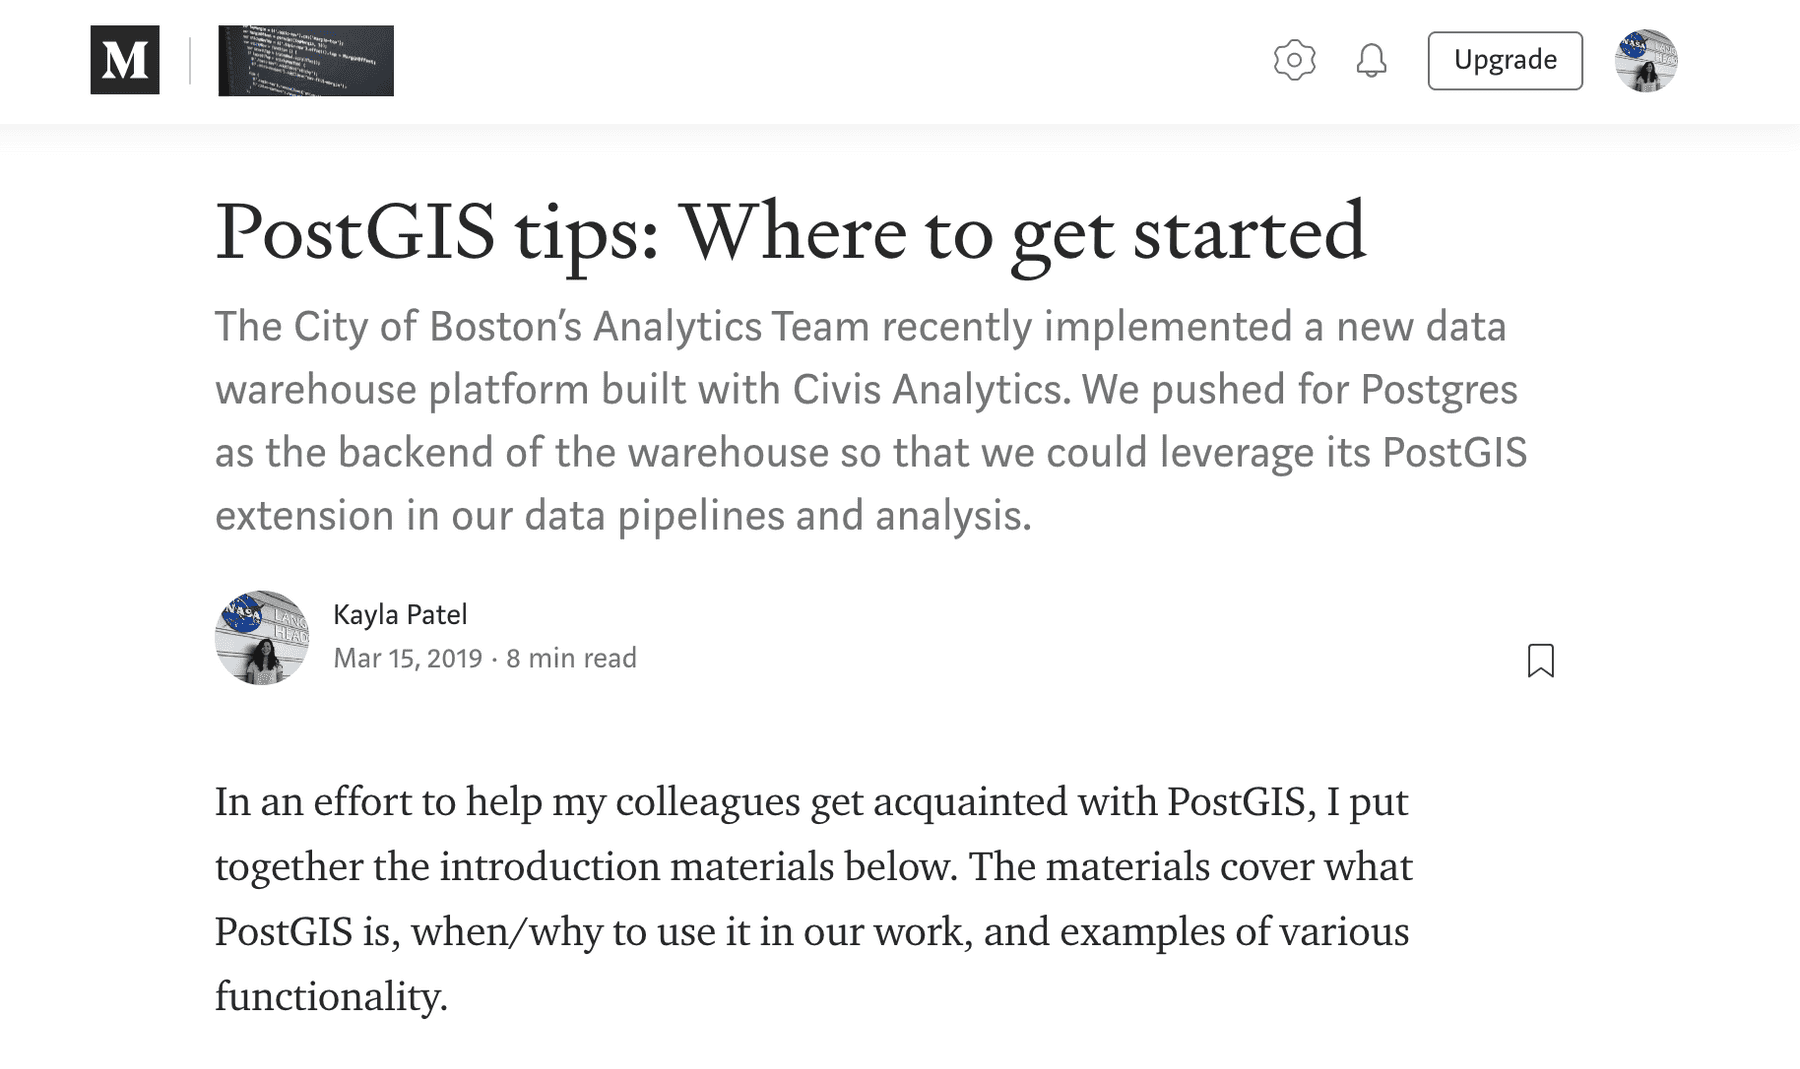
Task: Select the article title text
Action: [x=790, y=233]
